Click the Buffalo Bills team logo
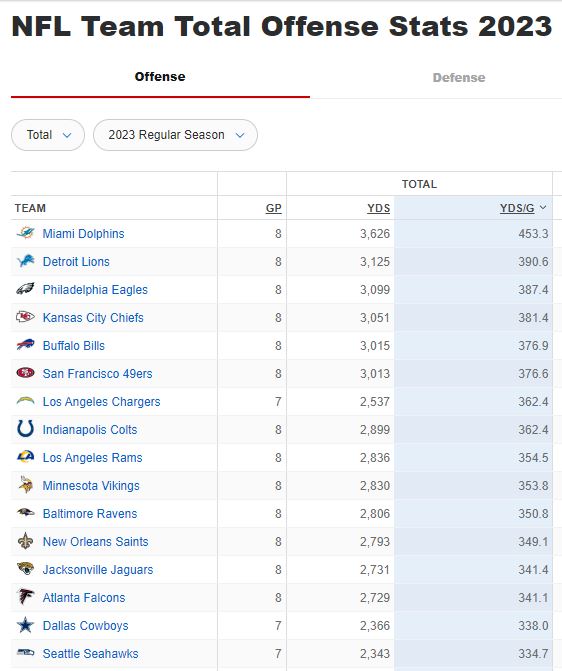The image size is (562, 671). (x=25, y=345)
